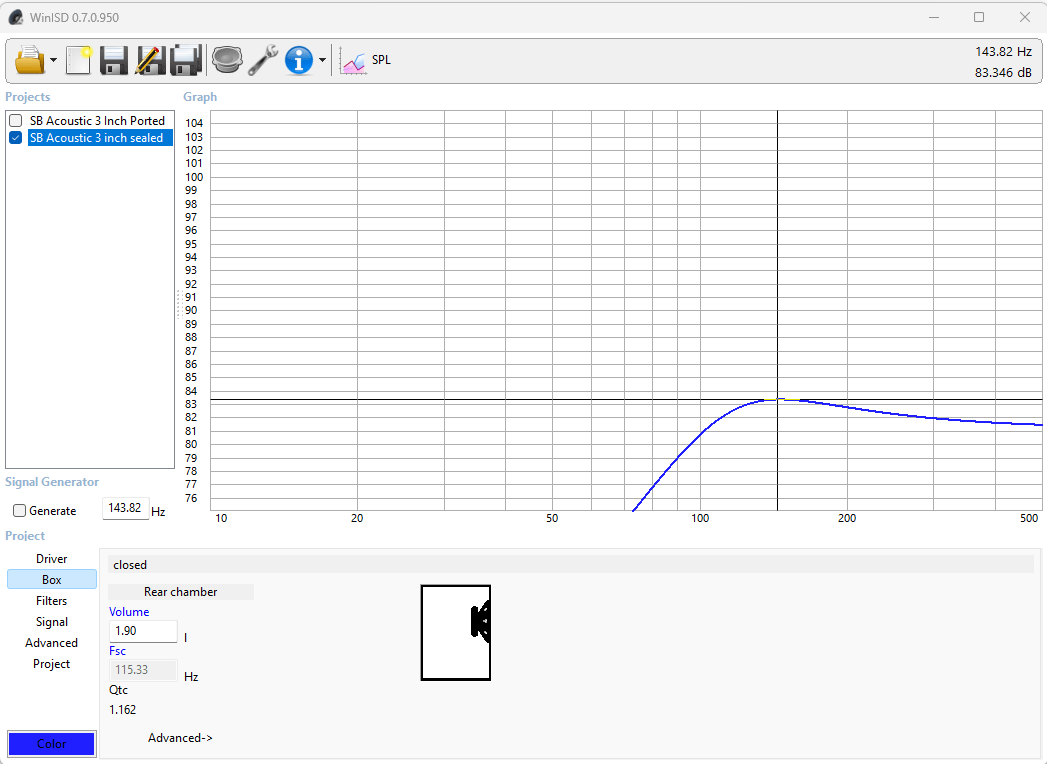1047x764 pixels.
Task: Uncheck the SB Acoustic 3 inch sealed checkbox
Action: click(16, 138)
